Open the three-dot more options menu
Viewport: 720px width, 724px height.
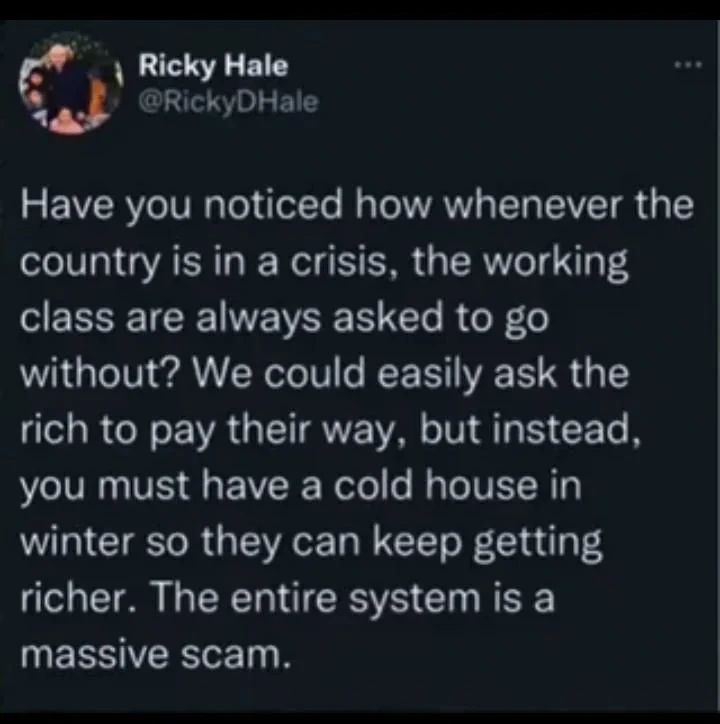pos(688,66)
